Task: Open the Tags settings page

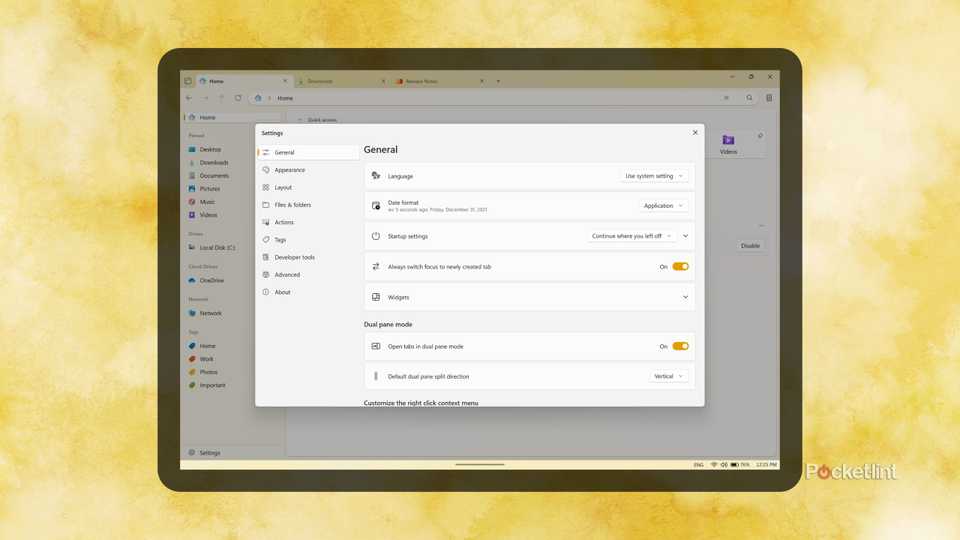Action: point(280,240)
